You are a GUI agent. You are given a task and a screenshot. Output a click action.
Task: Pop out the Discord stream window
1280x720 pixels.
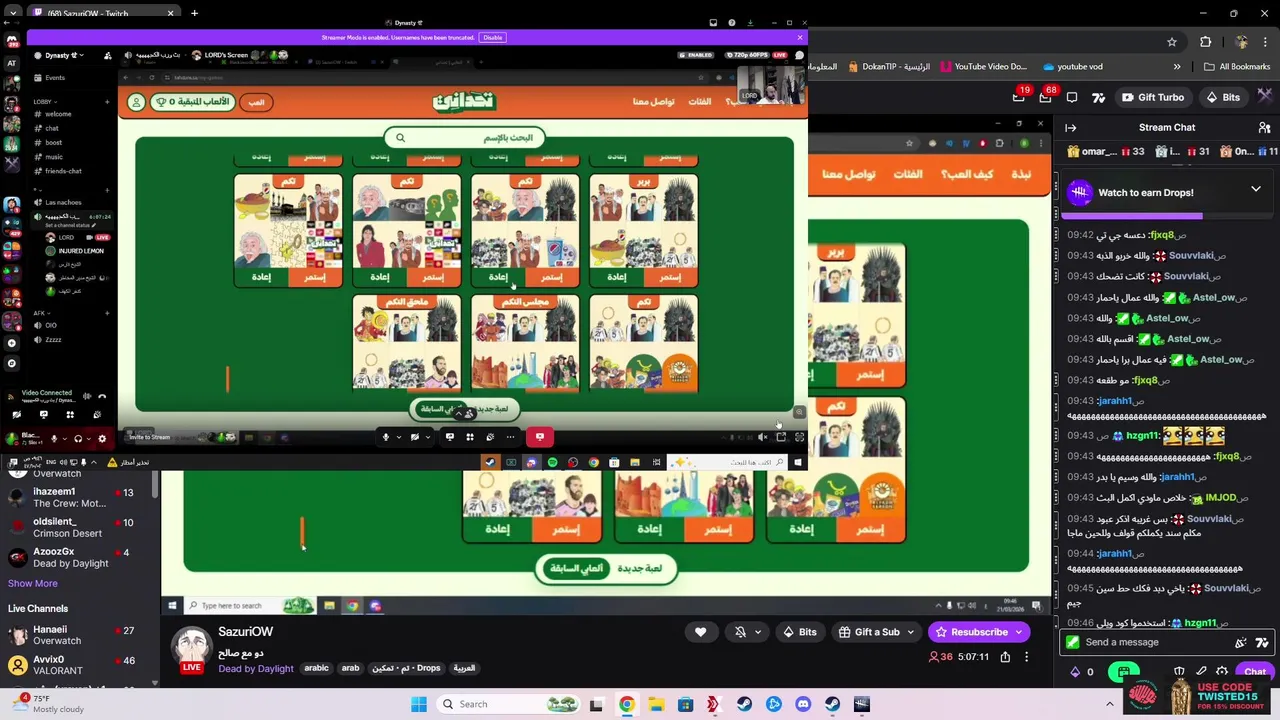tap(781, 437)
